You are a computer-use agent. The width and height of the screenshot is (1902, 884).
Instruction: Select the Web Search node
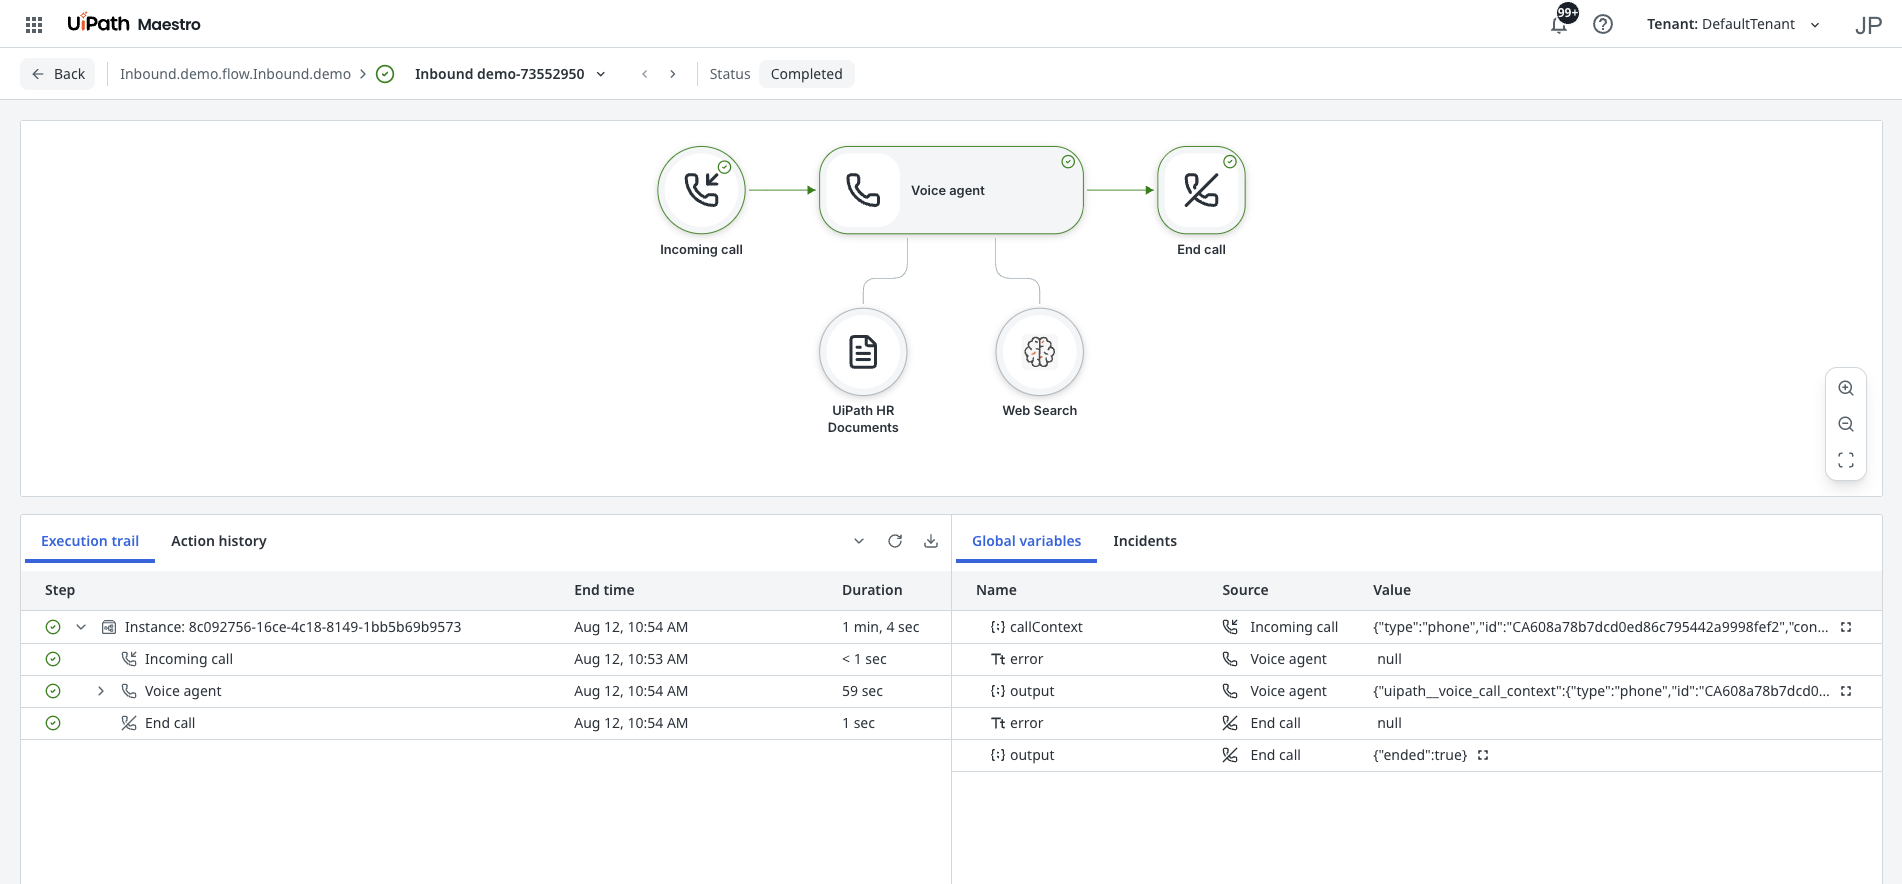[1040, 352]
